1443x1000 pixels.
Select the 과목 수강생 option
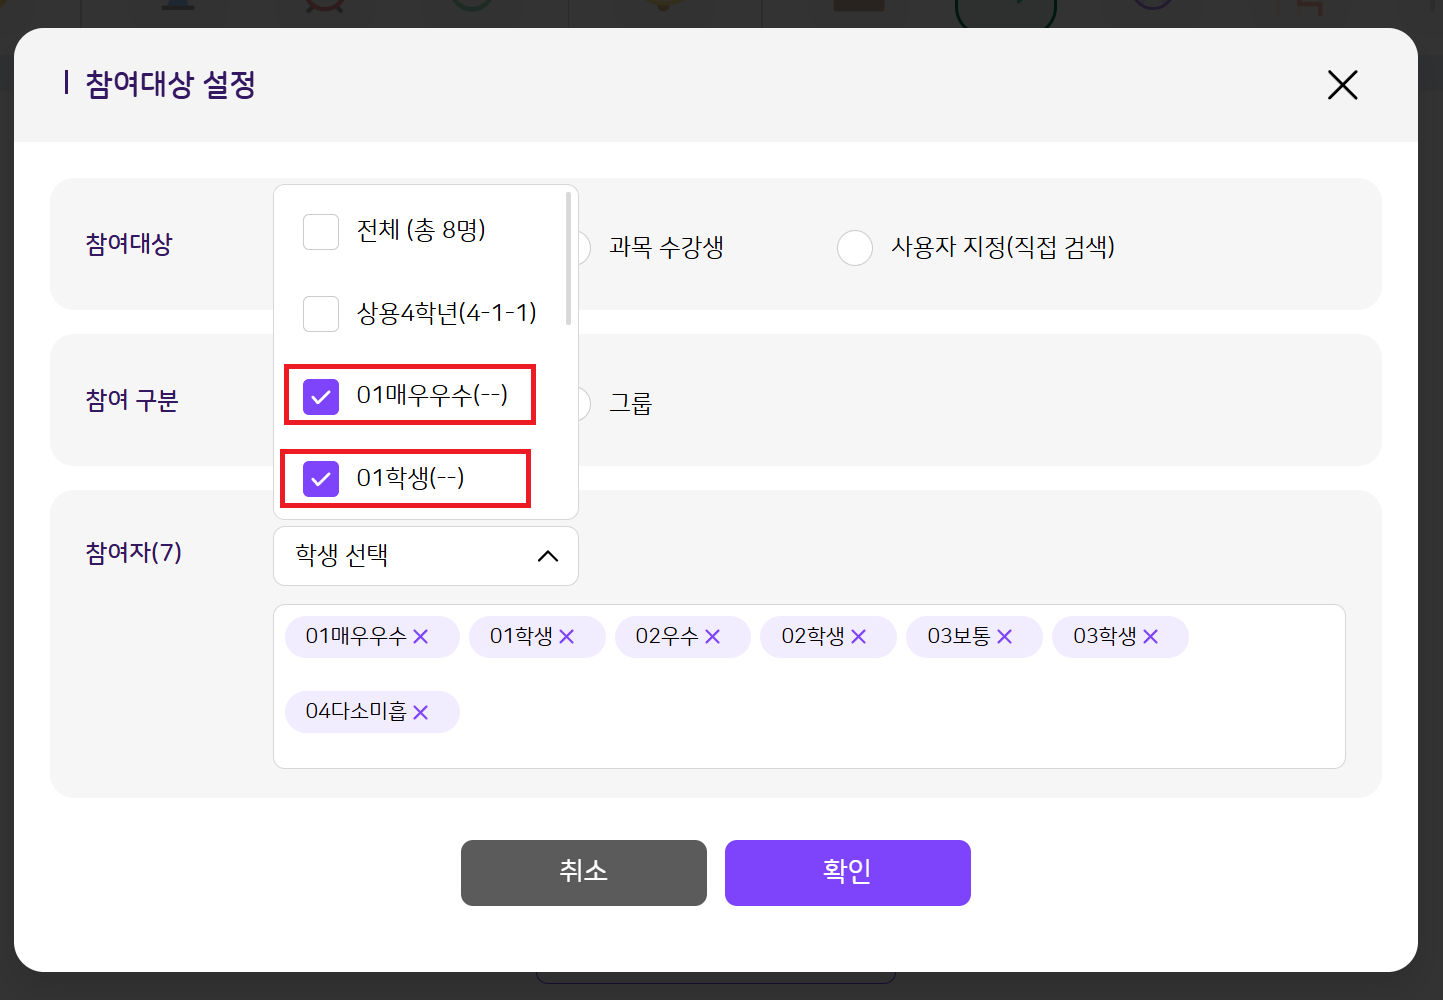coord(665,247)
